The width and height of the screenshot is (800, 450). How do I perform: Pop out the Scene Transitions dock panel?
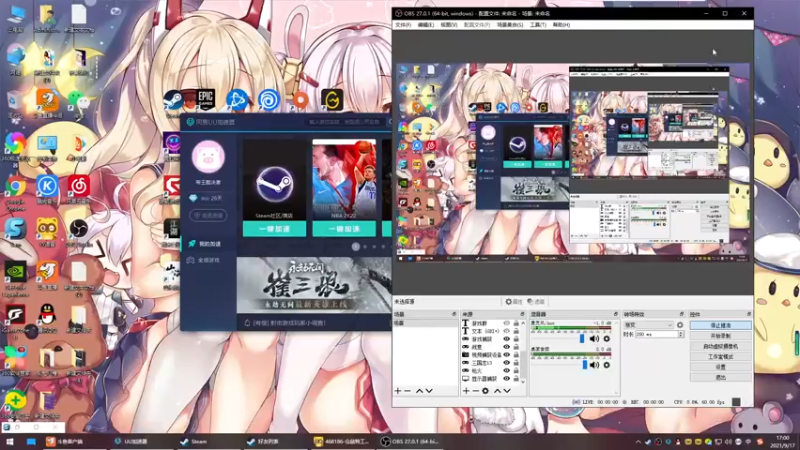[x=682, y=314]
